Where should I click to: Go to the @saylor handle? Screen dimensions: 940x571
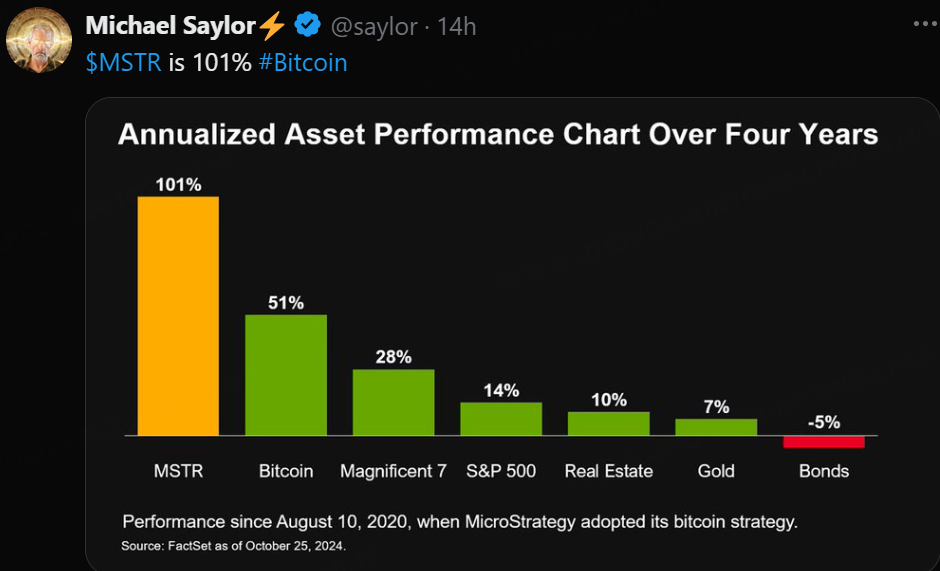tap(374, 26)
